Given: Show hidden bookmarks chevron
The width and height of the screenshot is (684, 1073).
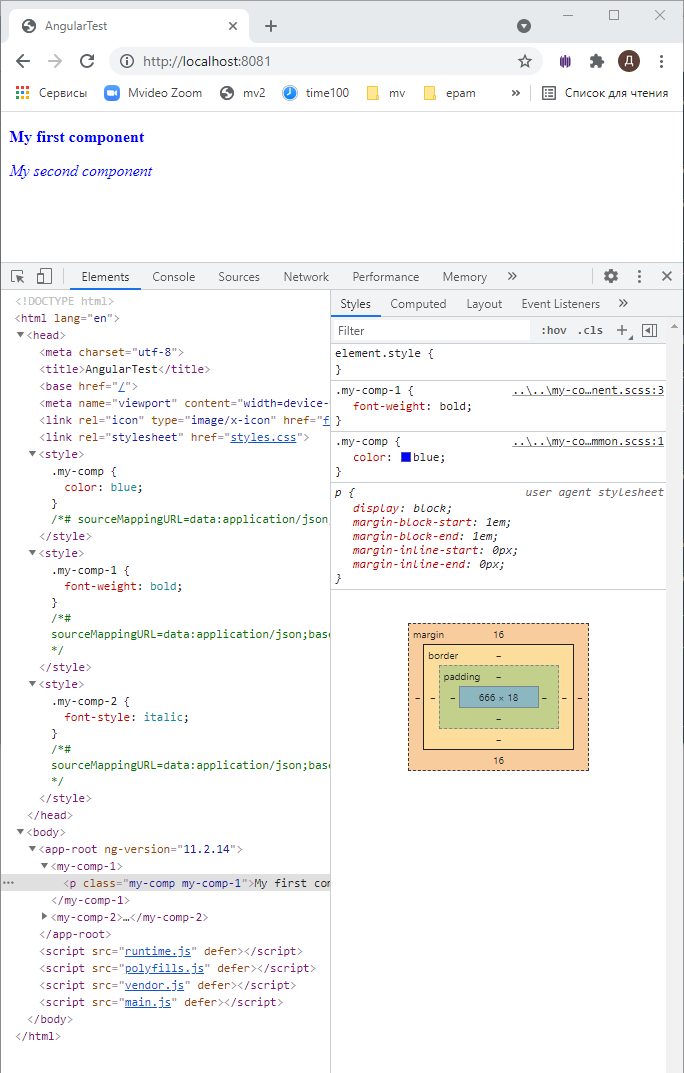Looking at the screenshot, I should coord(516,93).
